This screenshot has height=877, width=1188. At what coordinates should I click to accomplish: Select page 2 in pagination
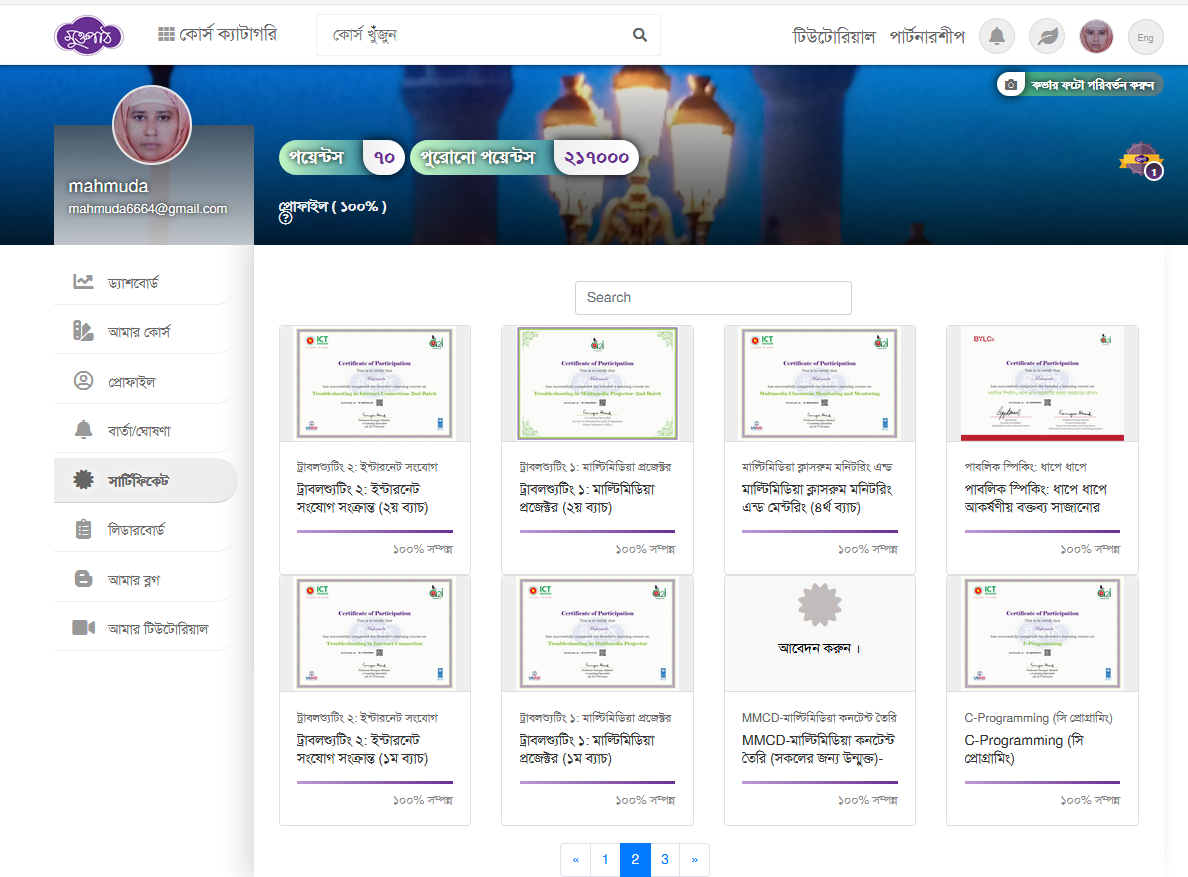click(635, 860)
